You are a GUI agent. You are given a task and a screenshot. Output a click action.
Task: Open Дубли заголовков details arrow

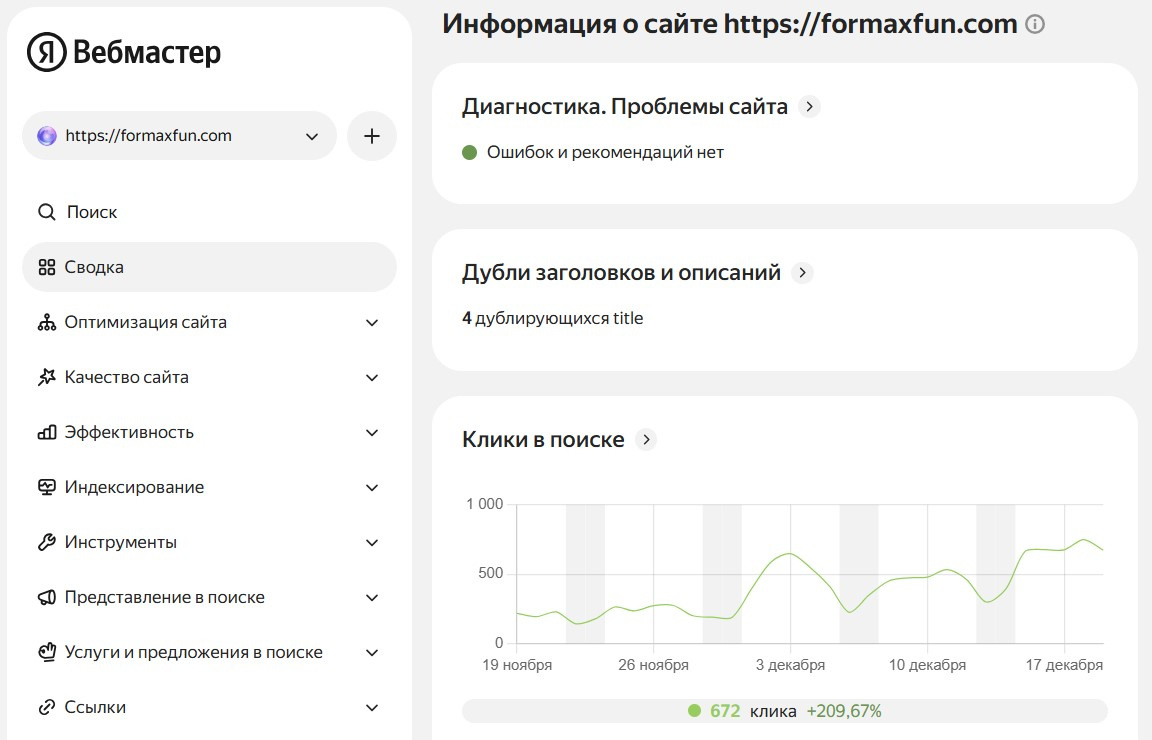pos(802,273)
